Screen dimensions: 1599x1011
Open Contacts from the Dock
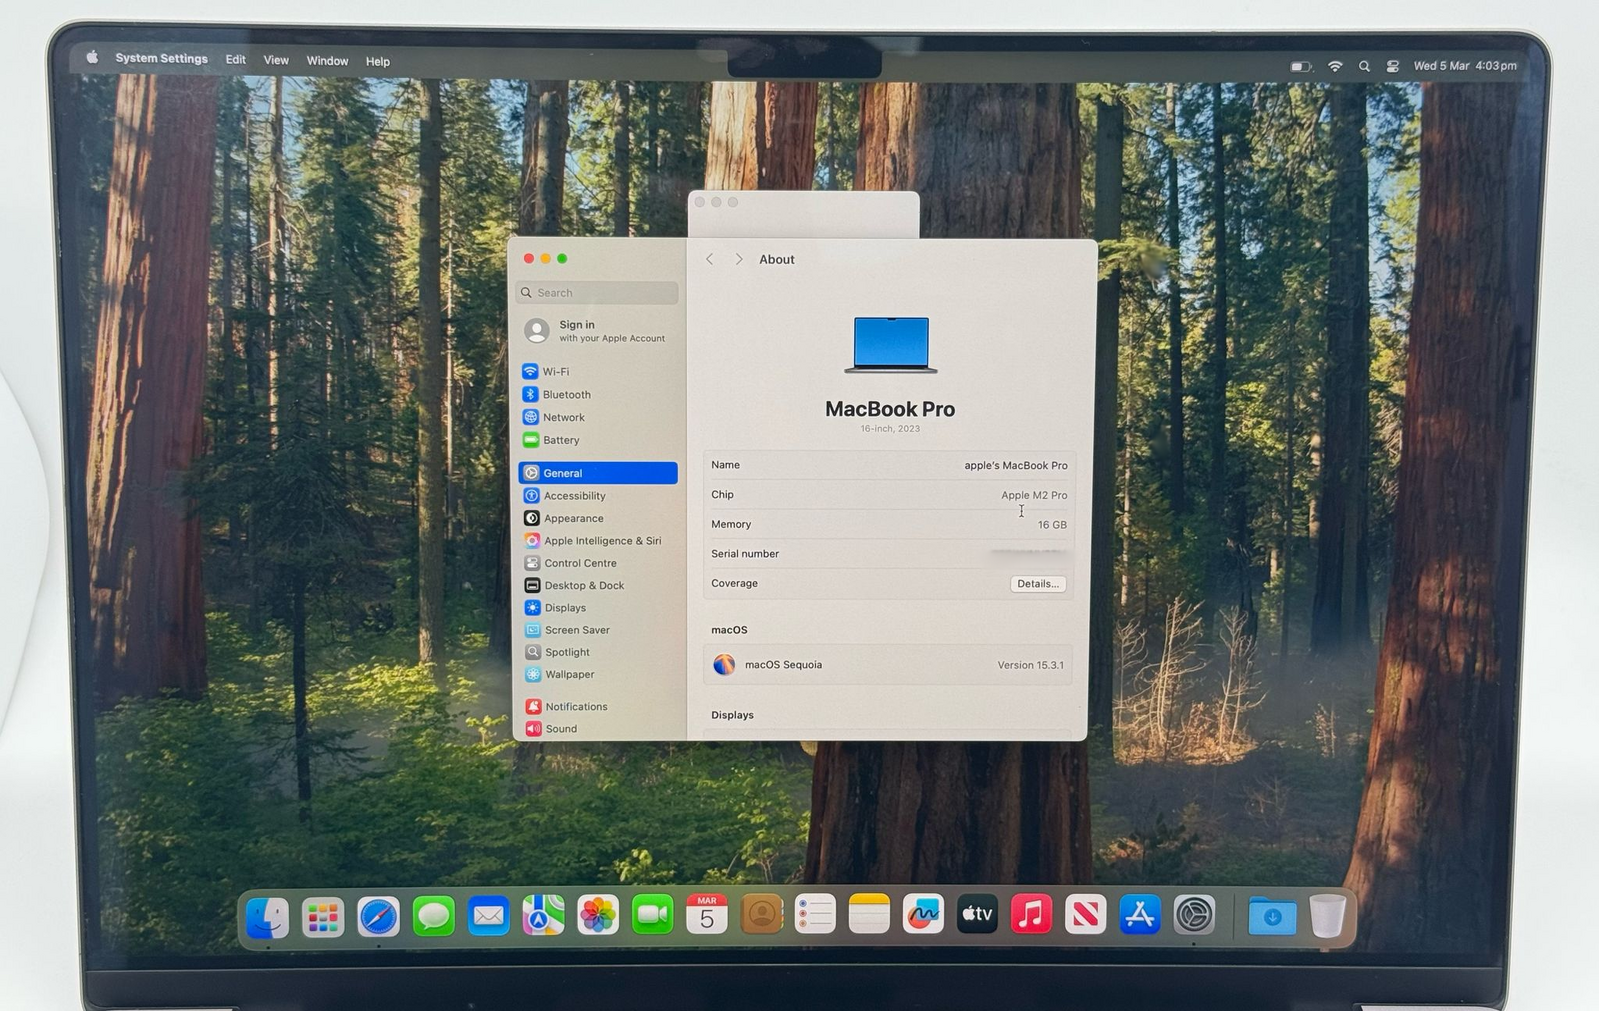pos(761,914)
